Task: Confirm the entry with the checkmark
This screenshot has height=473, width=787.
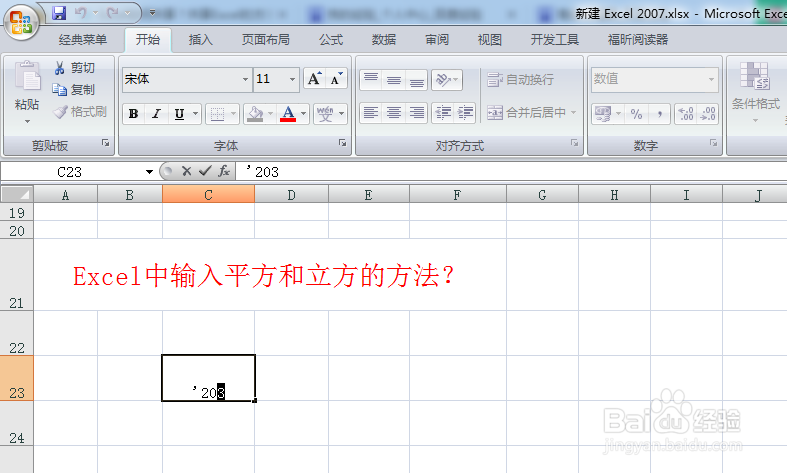Action: pos(205,172)
